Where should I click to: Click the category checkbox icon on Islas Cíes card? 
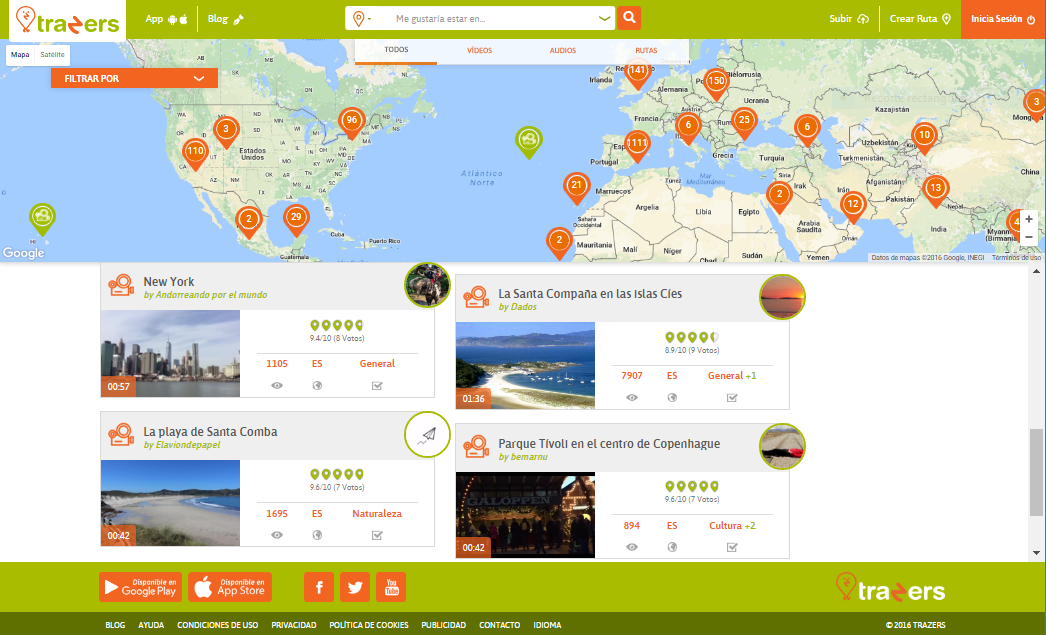[732, 398]
